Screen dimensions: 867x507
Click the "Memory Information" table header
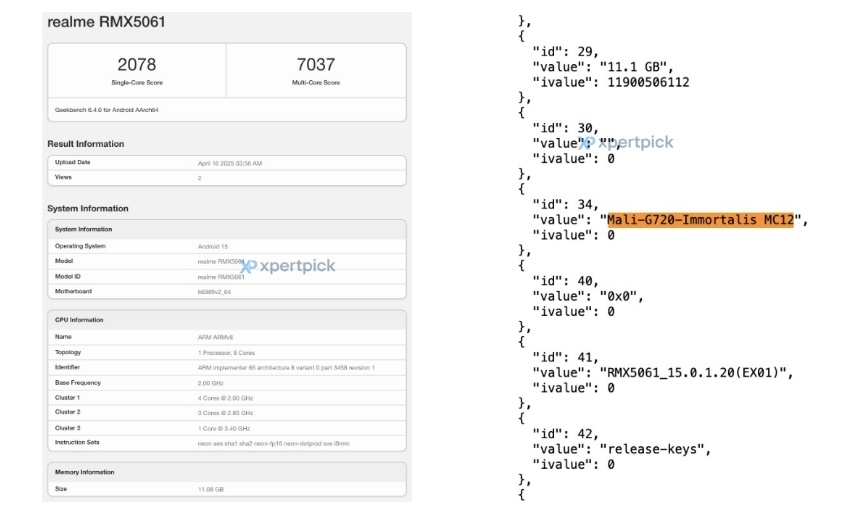tap(85, 472)
